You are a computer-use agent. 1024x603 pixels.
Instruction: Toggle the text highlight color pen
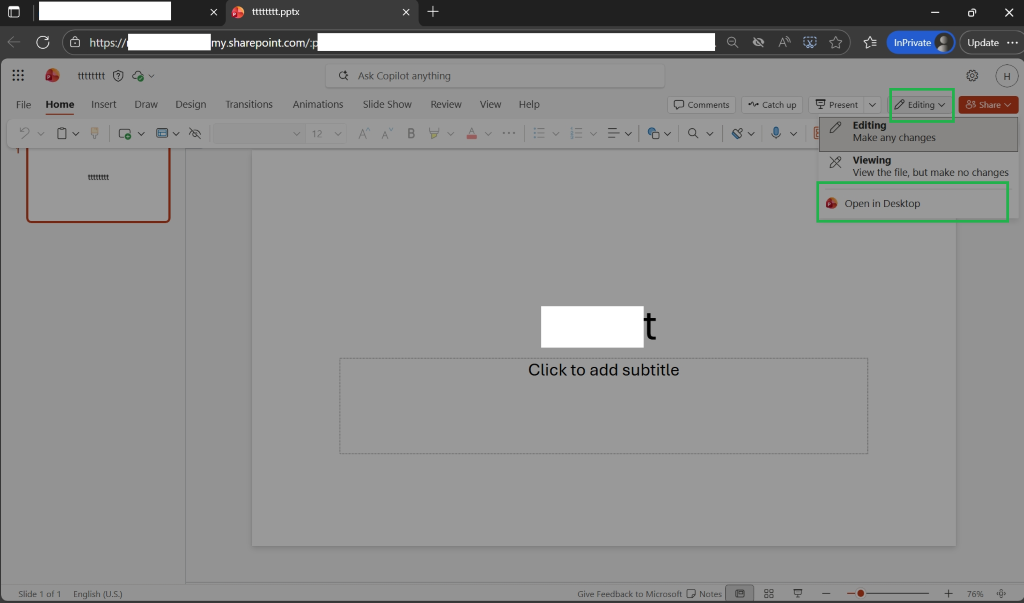click(x=434, y=133)
